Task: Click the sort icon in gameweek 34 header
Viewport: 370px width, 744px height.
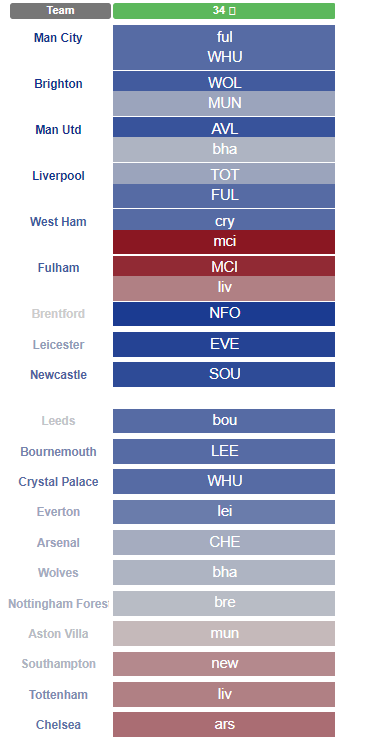Action: click(x=232, y=10)
